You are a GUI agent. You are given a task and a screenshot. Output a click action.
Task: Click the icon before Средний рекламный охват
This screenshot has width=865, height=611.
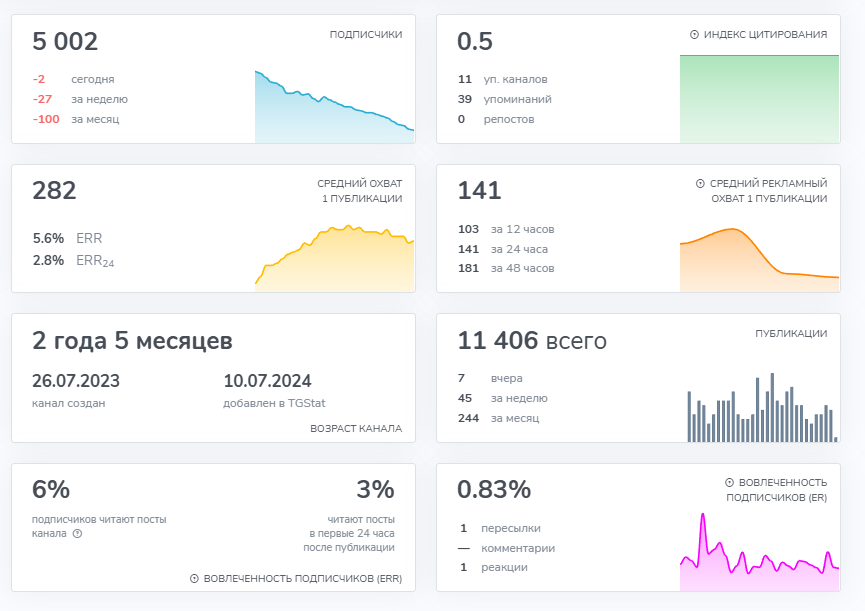coord(700,184)
